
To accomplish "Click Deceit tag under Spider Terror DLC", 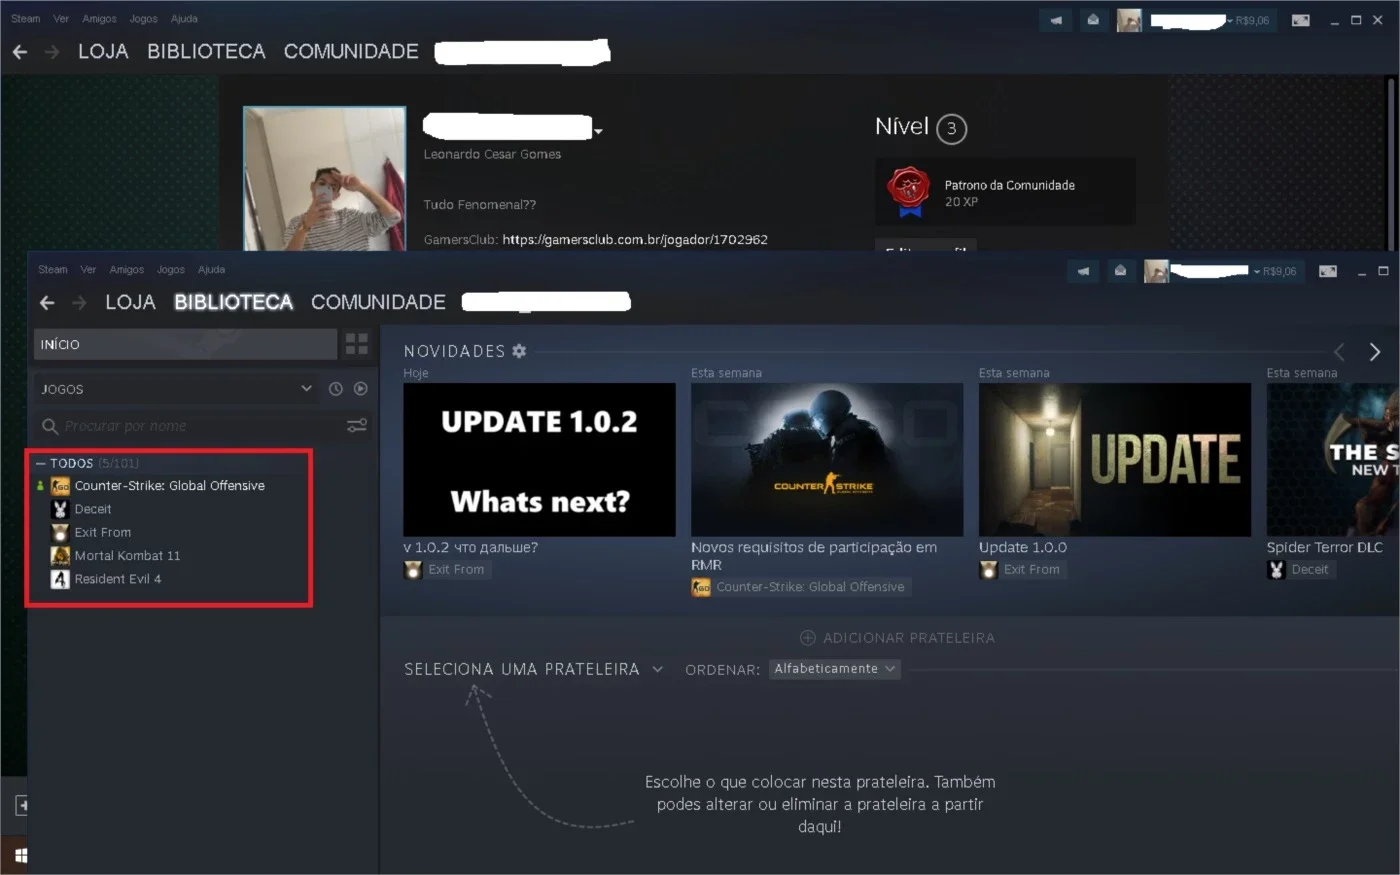I will point(1300,570).
